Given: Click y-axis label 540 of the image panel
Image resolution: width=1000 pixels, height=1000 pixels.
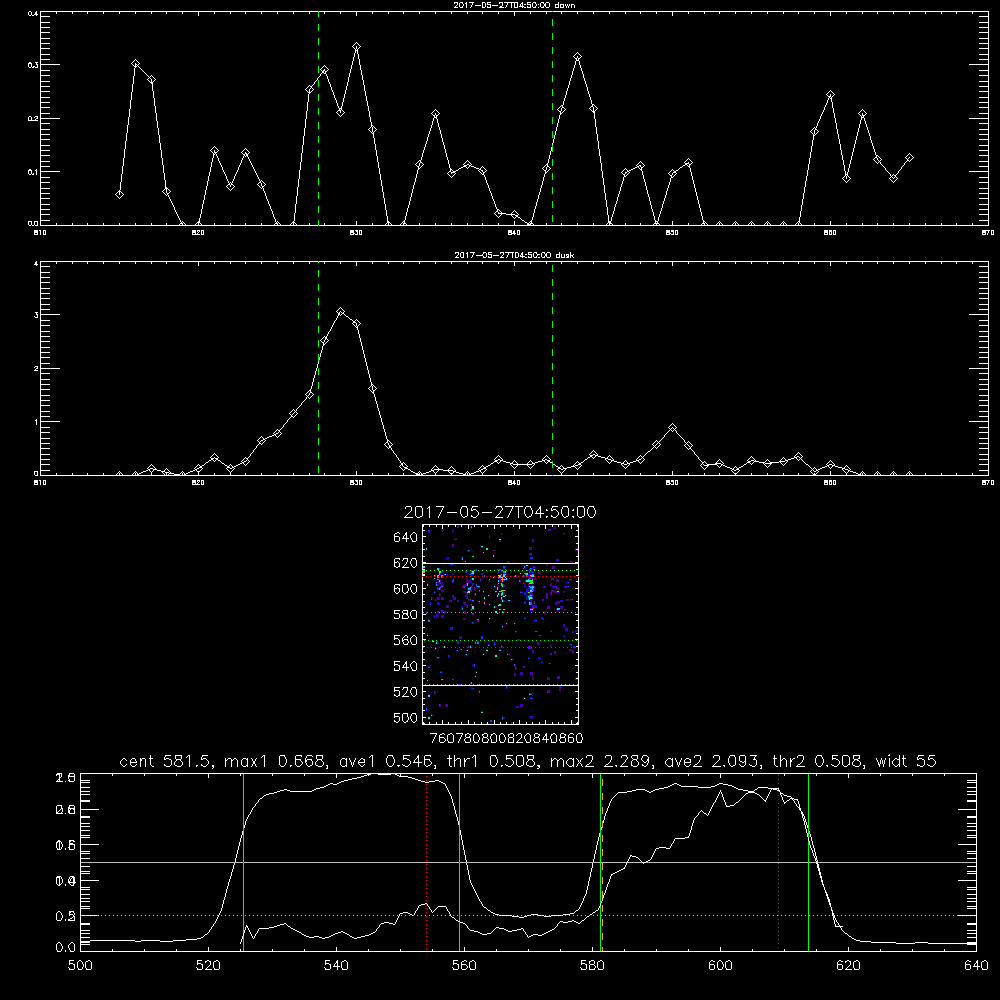Looking at the screenshot, I should point(406,666).
